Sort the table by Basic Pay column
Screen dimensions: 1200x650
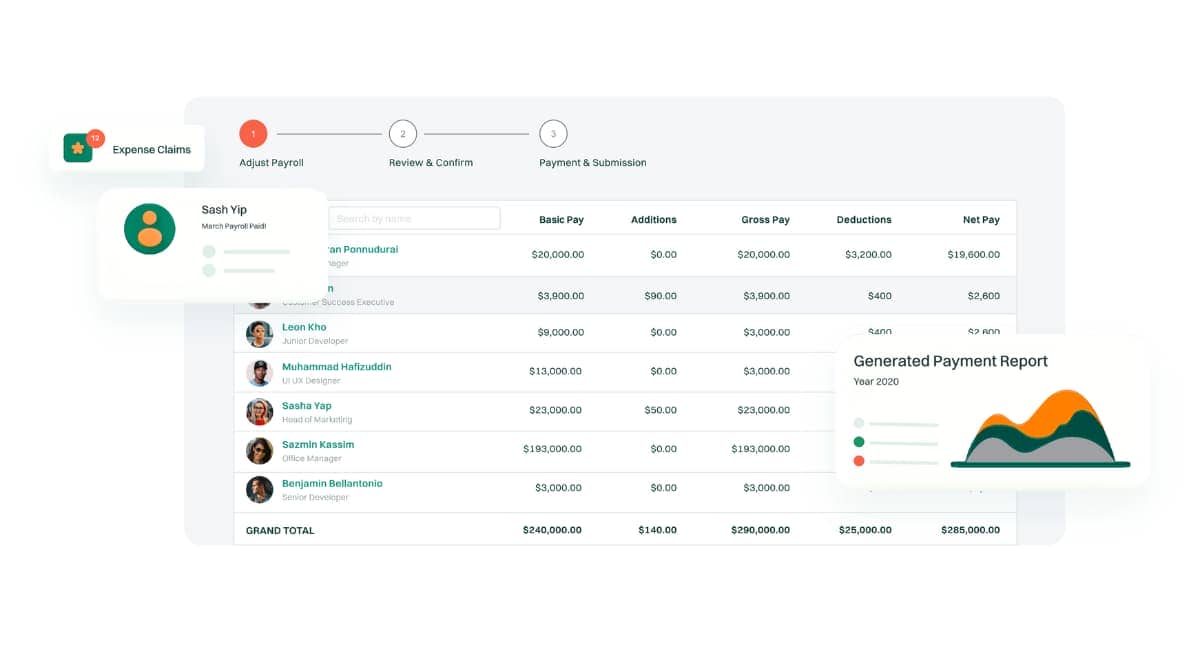coord(561,218)
